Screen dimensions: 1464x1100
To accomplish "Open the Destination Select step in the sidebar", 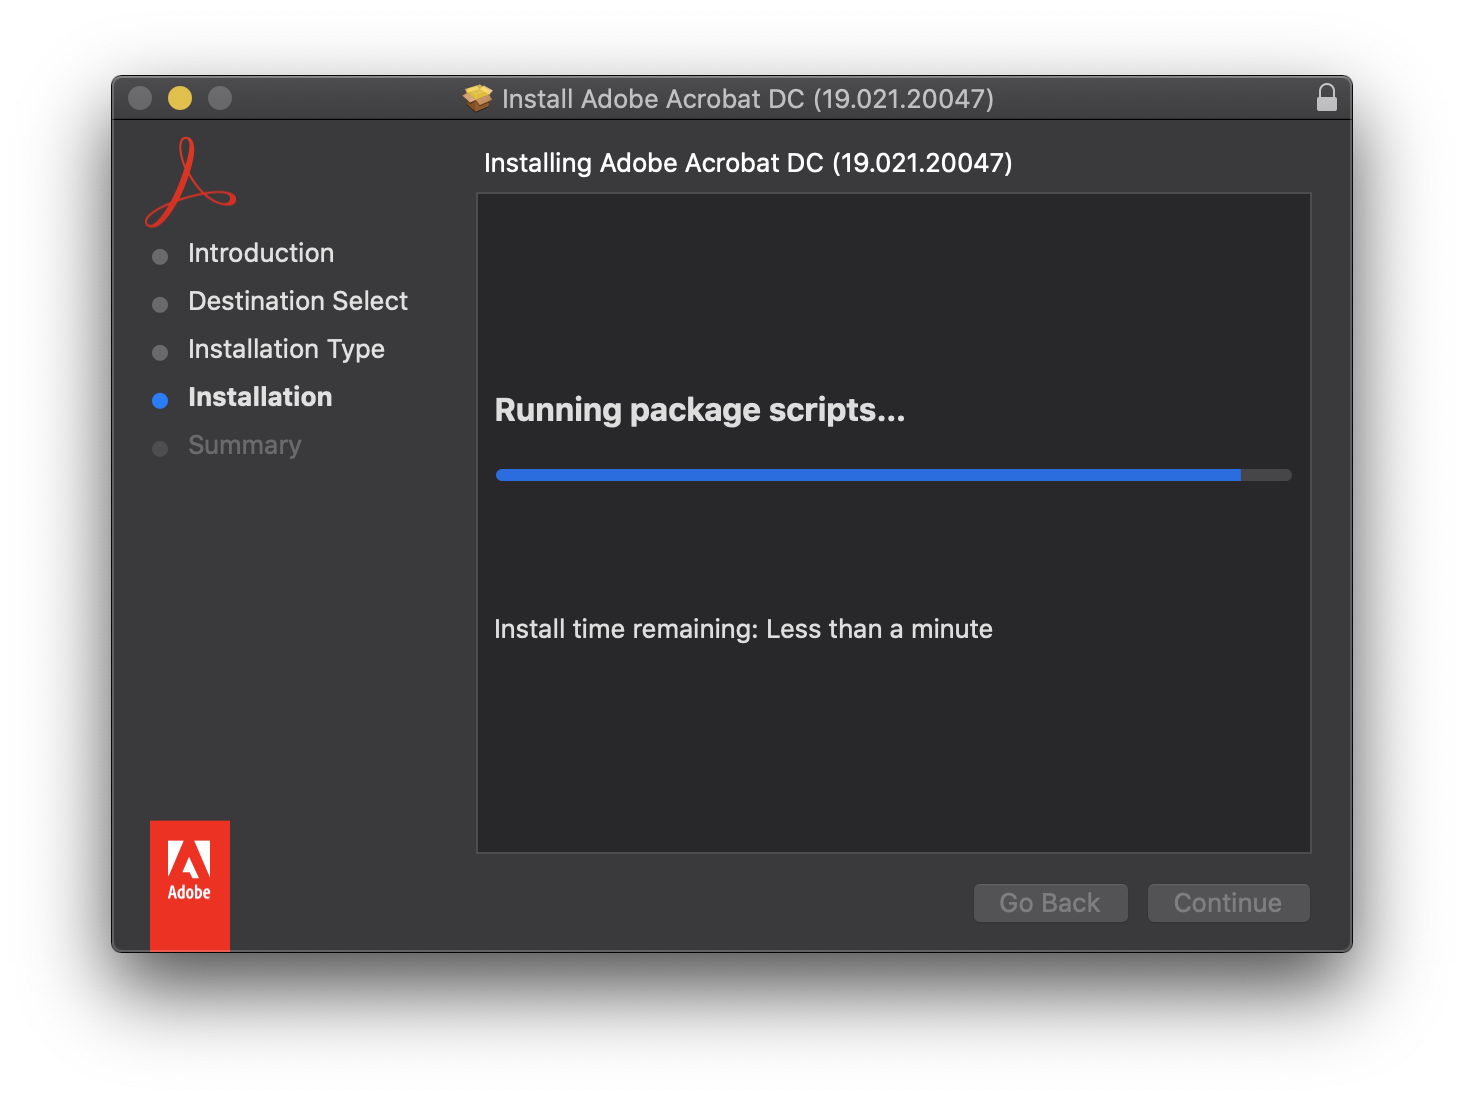I will 297,301.
